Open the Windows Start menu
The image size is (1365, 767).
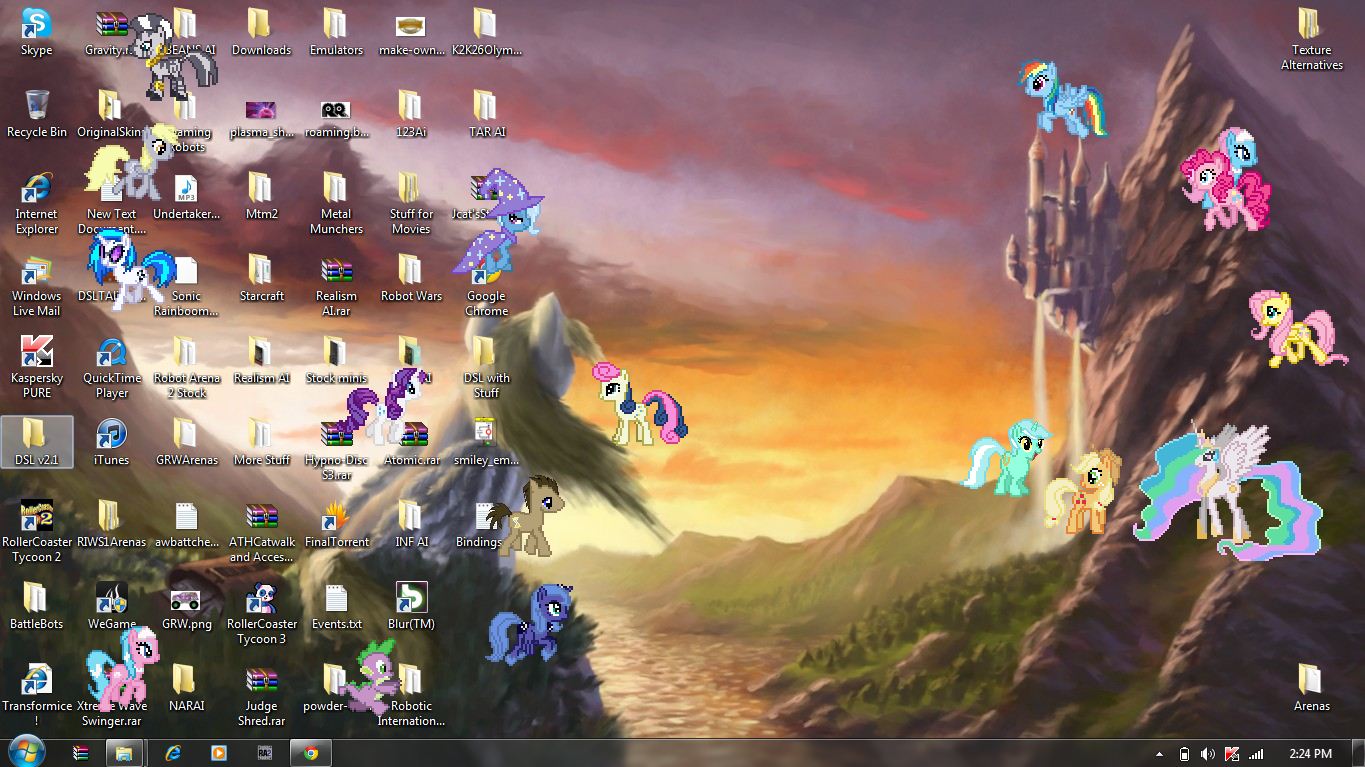point(26,752)
